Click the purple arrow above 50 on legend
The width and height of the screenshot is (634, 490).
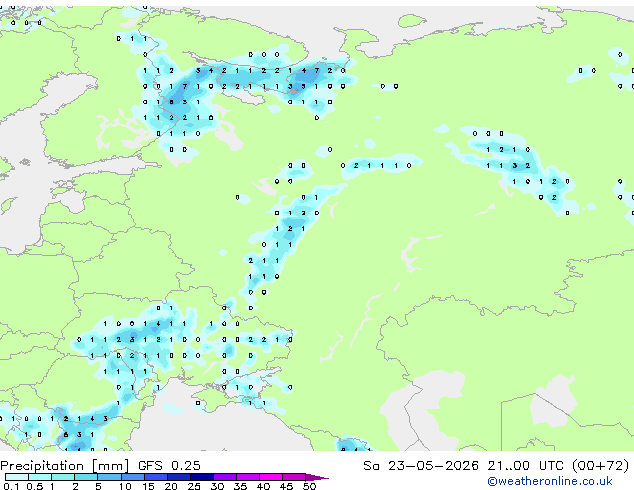317,477
